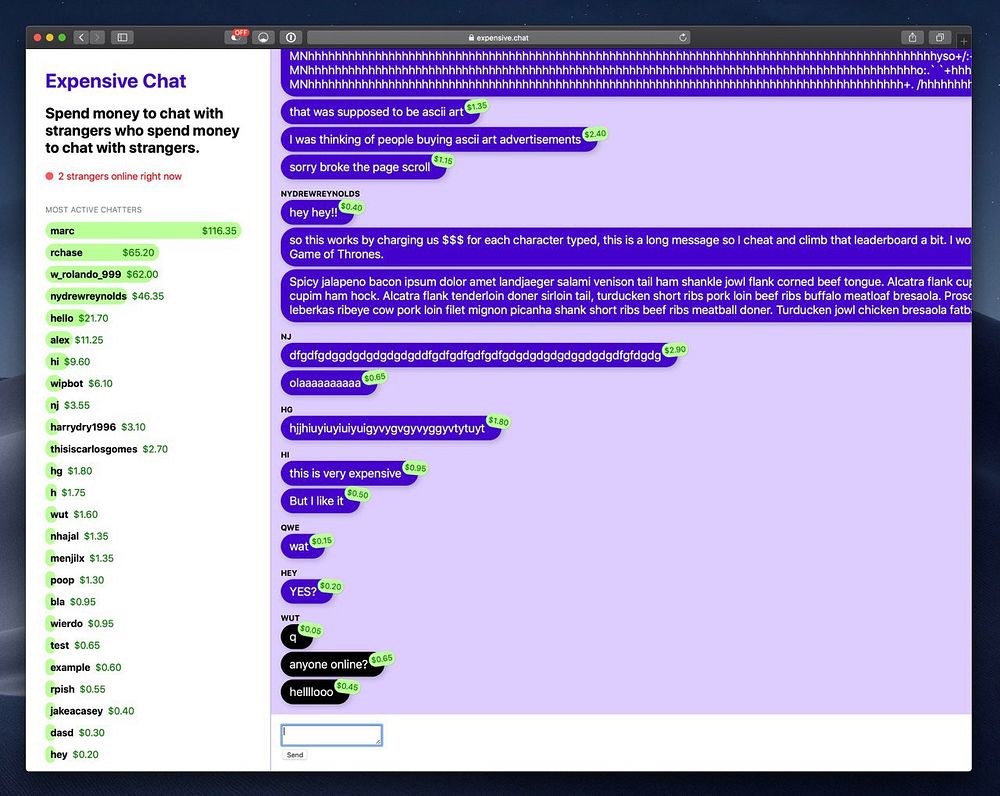Select dasd $0.30 leaderboard row
1000x796 pixels.
coord(76,733)
